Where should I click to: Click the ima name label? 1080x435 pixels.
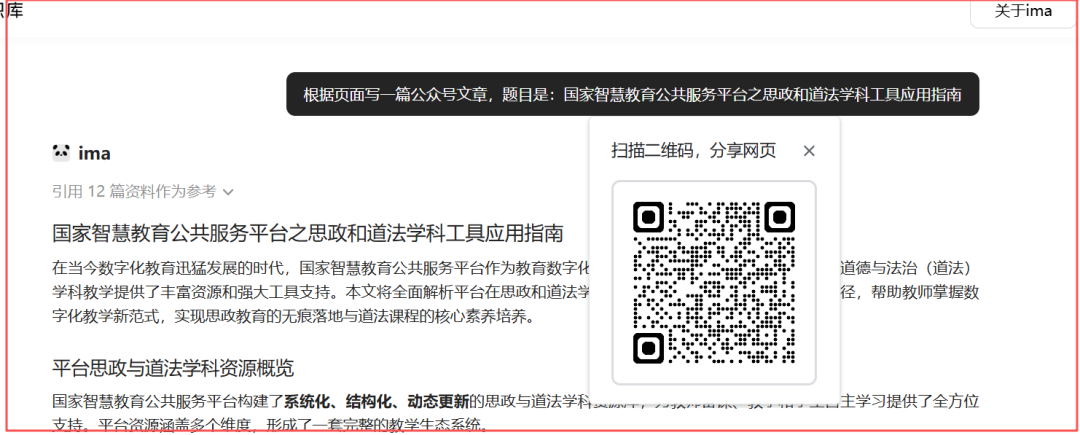[x=94, y=153]
